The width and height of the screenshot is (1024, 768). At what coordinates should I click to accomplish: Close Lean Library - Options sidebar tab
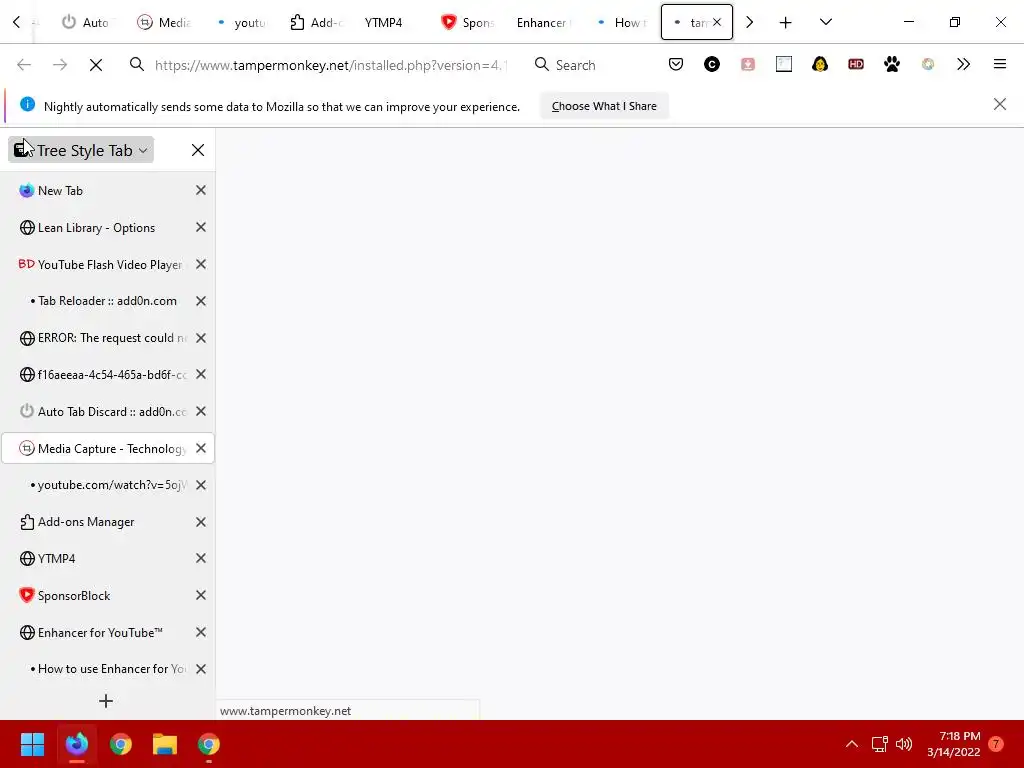(x=201, y=227)
